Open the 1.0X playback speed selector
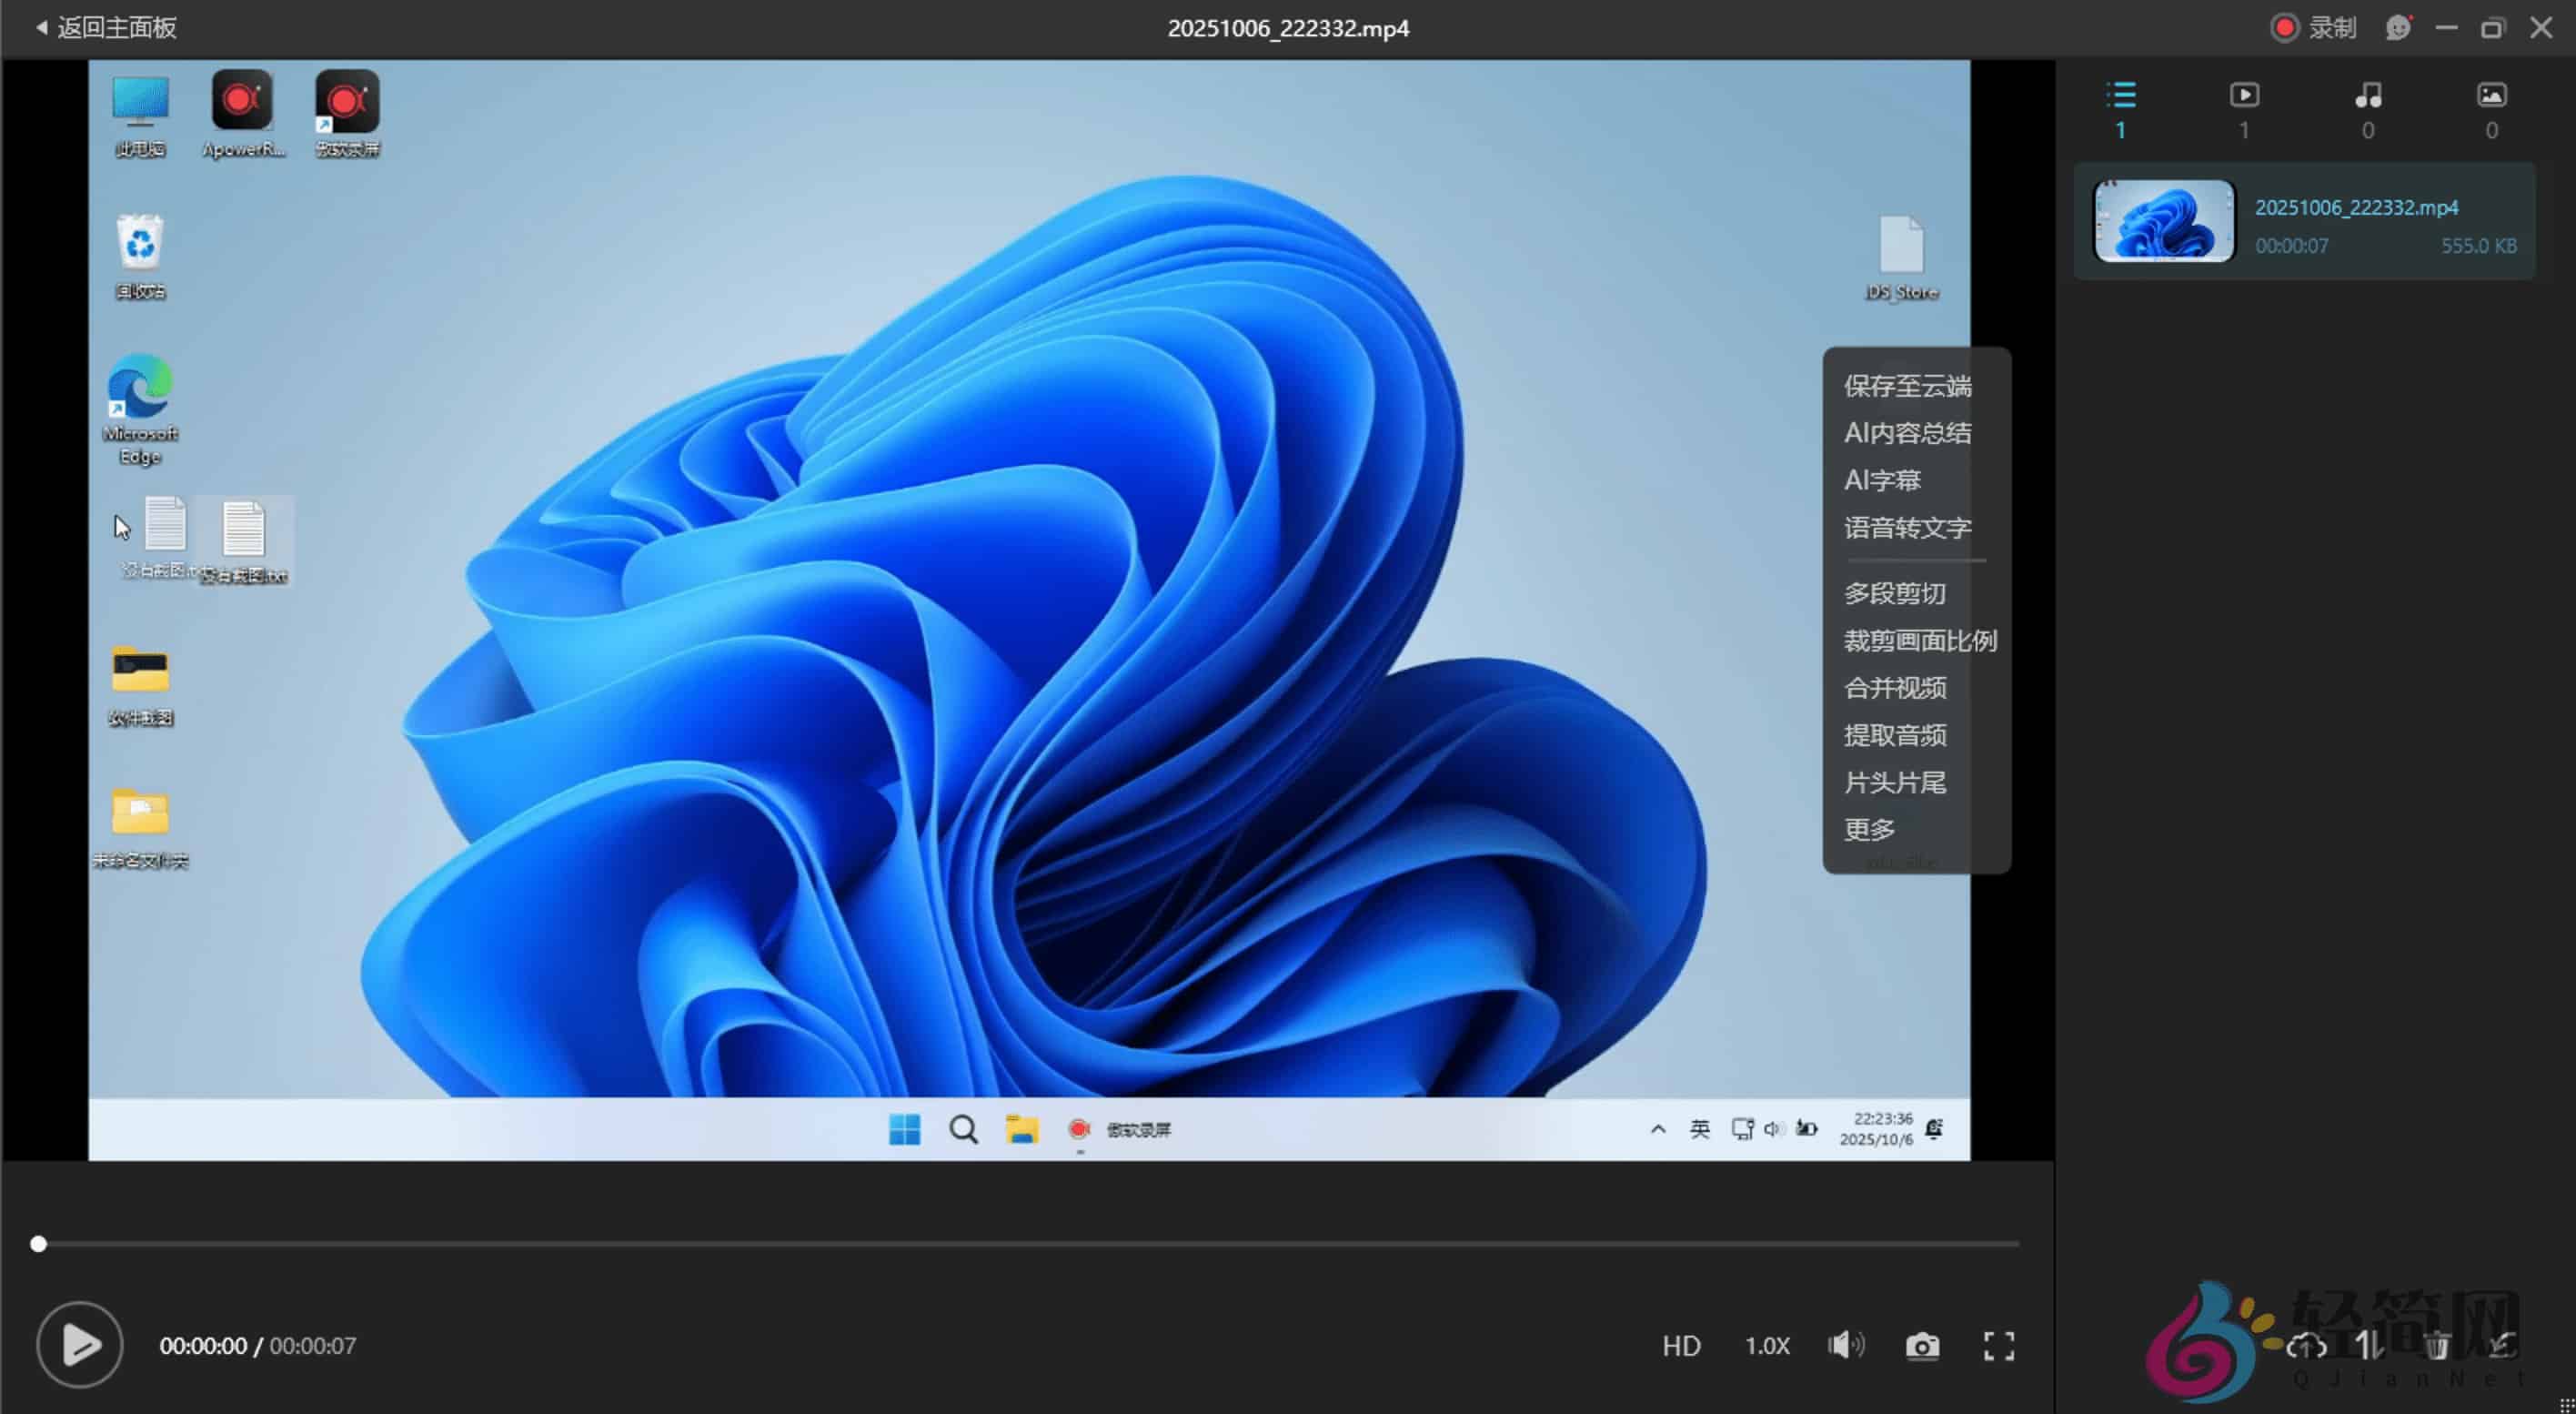Viewport: 2576px width, 1414px height. (1766, 1346)
